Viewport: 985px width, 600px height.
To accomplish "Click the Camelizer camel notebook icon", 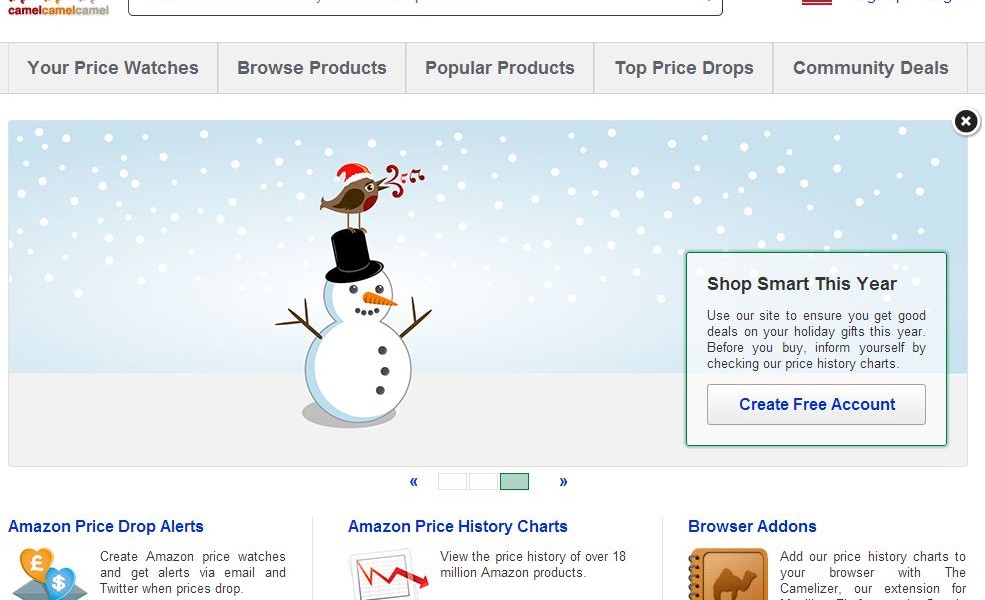I will pos(728,574).
